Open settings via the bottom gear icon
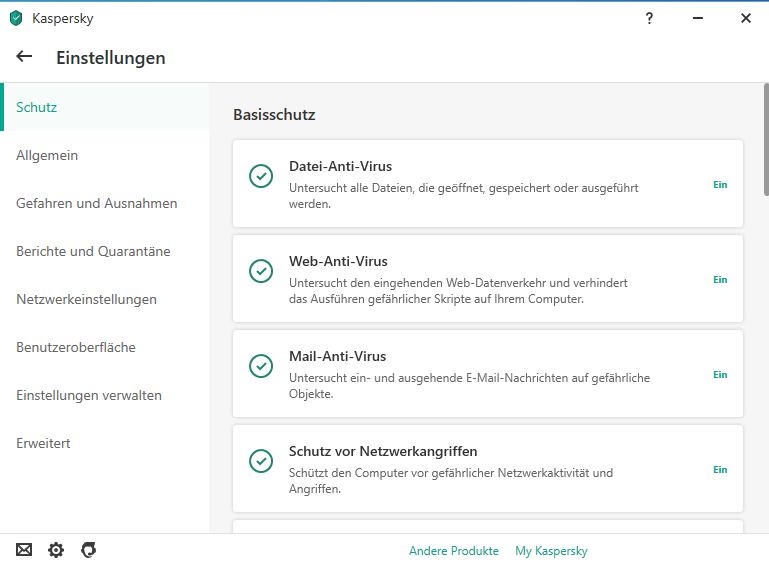 (x=56, y=550)
